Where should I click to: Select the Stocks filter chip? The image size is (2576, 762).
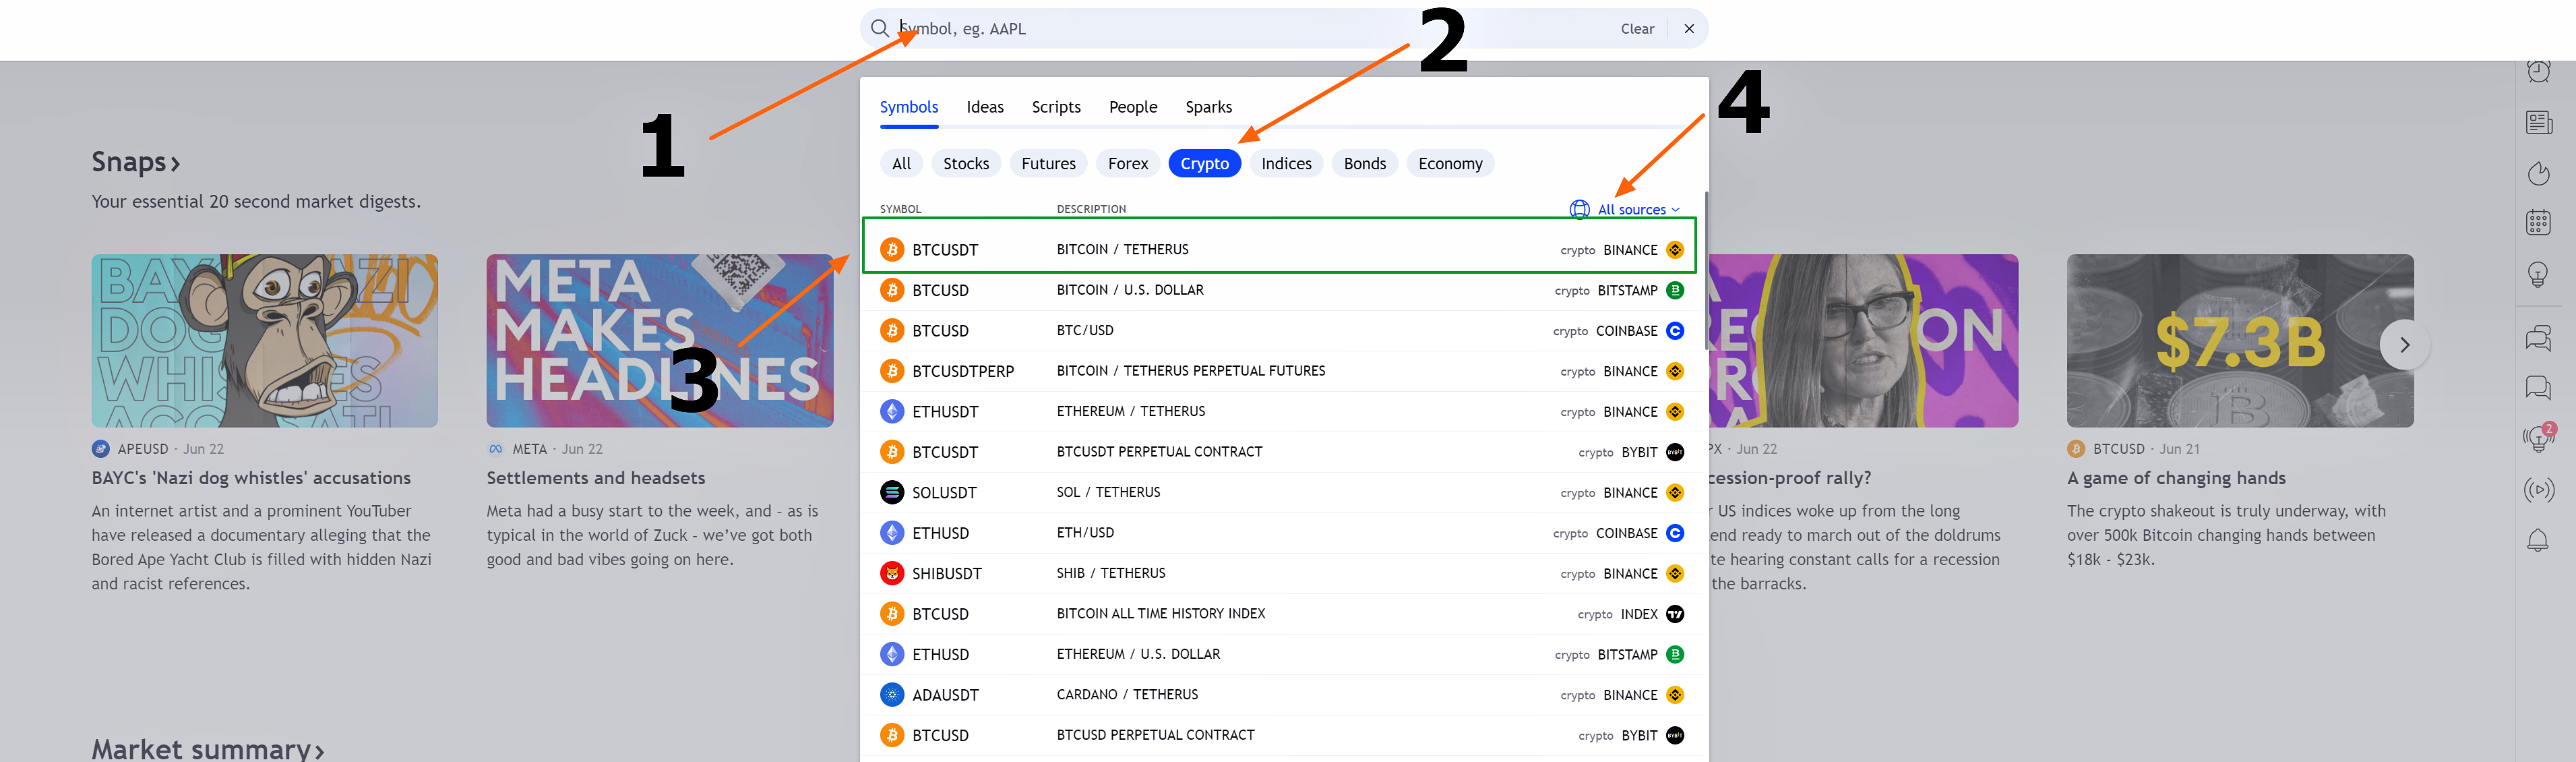966,164
